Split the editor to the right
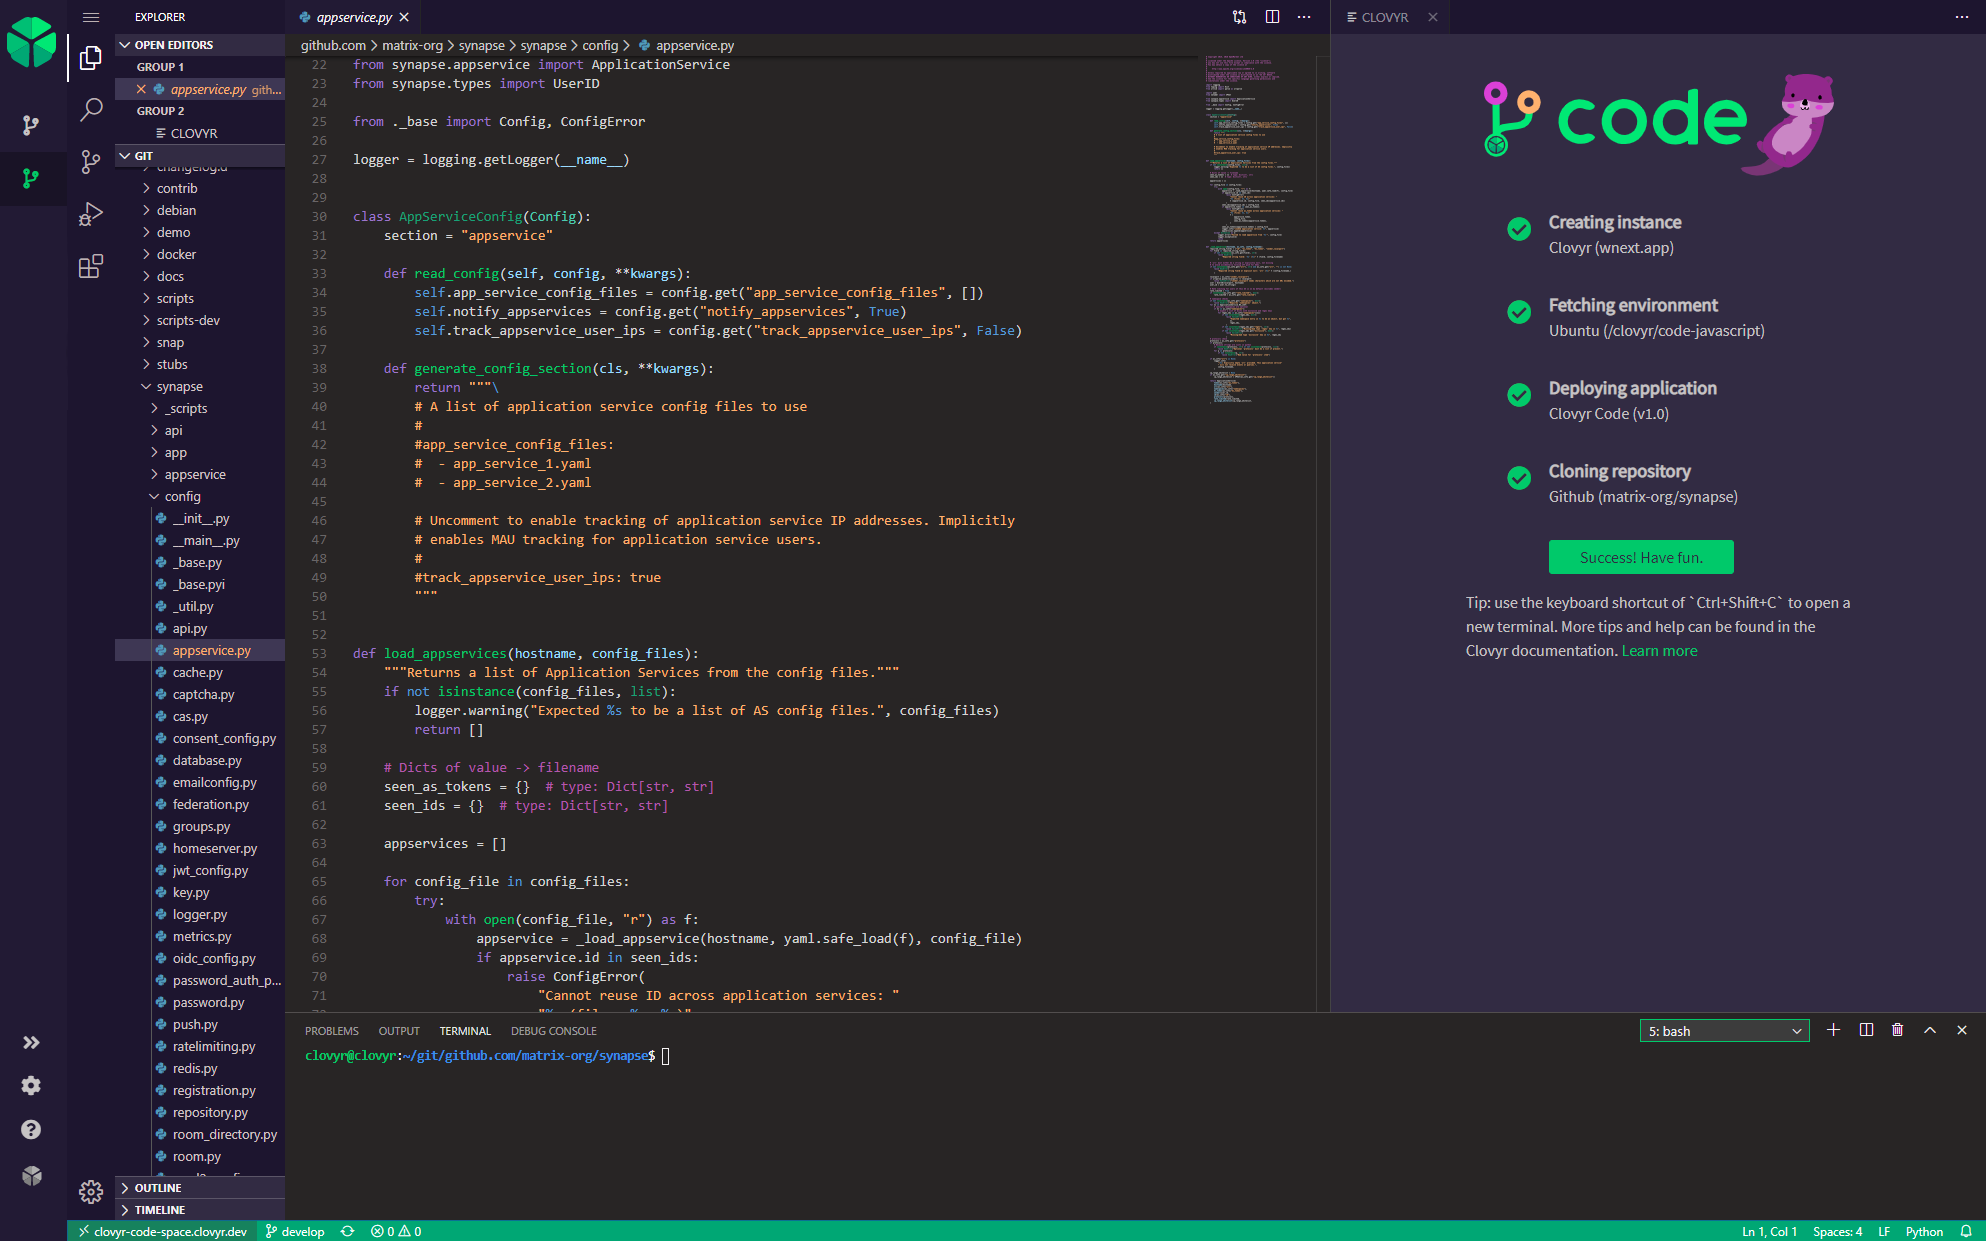Image resolution: width=1986 pixels, height=1241 pixels. click(x=1272, y=17)
